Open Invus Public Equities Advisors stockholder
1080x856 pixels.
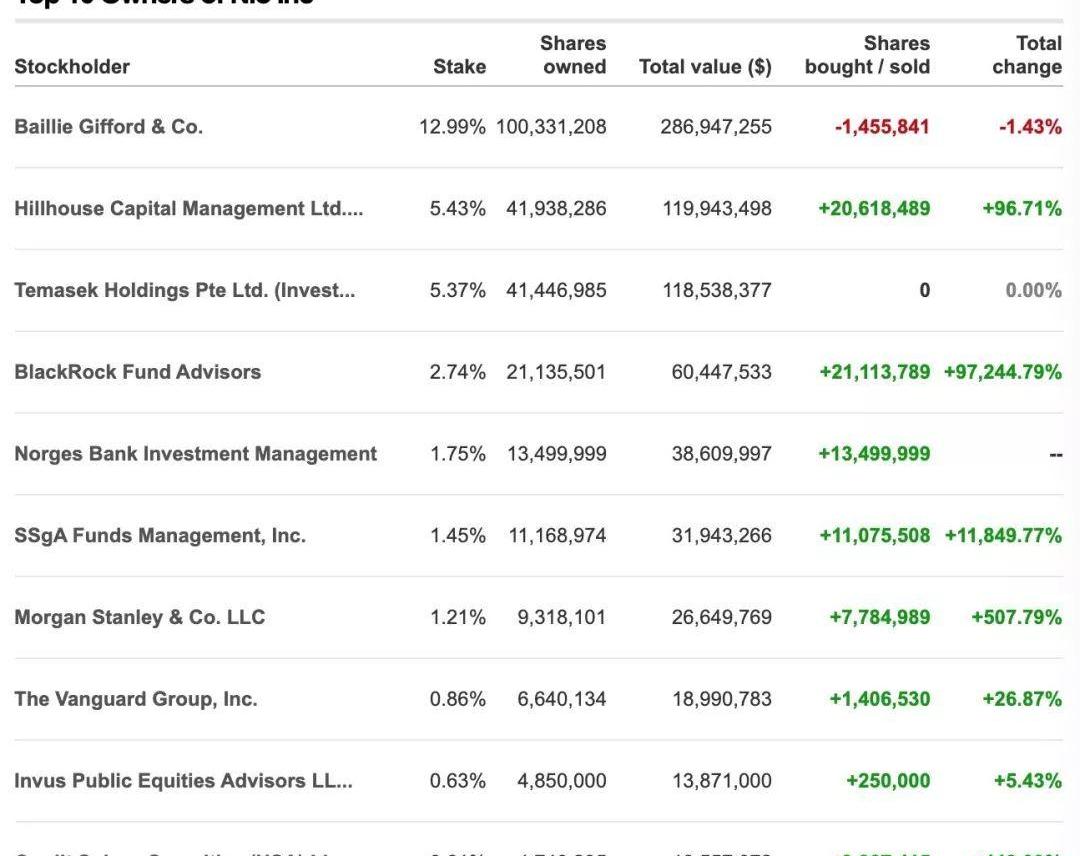[x=183, y=781]
